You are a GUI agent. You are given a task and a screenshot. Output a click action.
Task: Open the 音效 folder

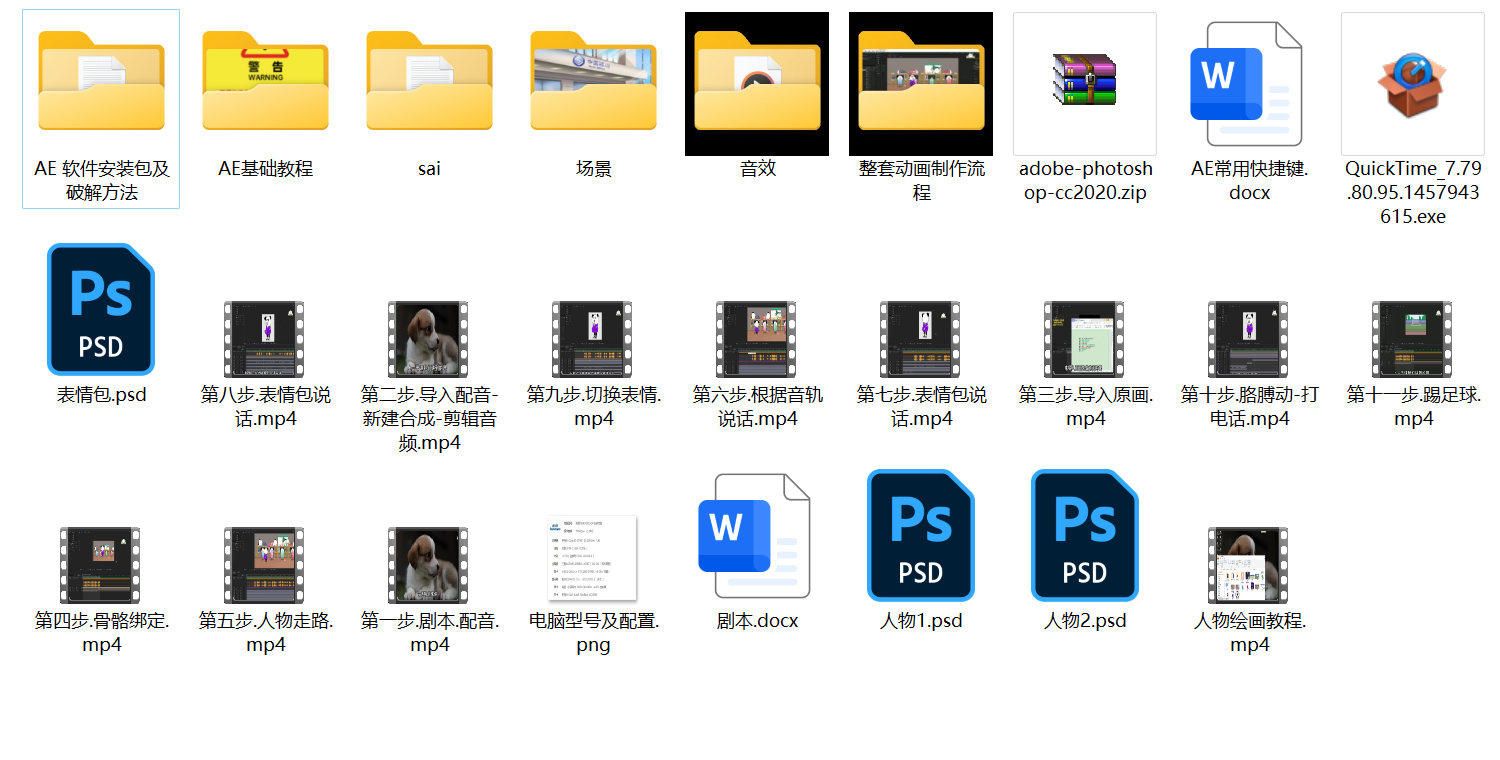757,85
